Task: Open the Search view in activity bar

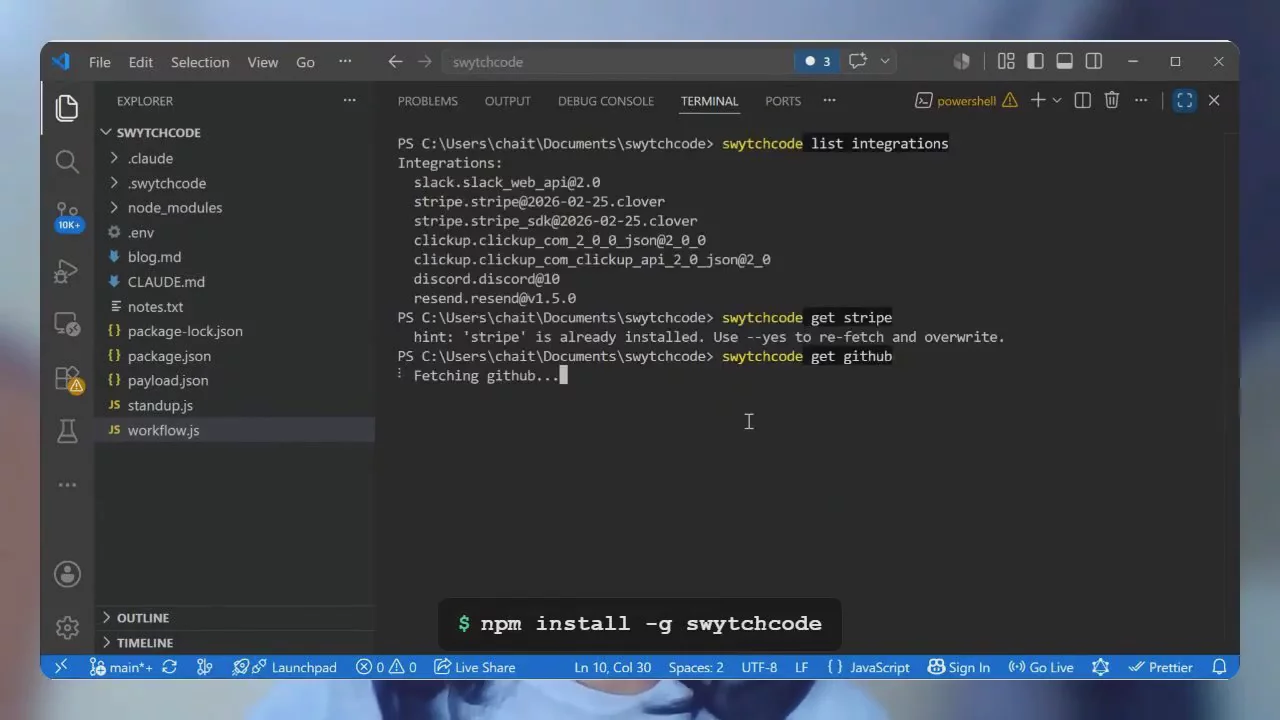Action: pos(67,162)
